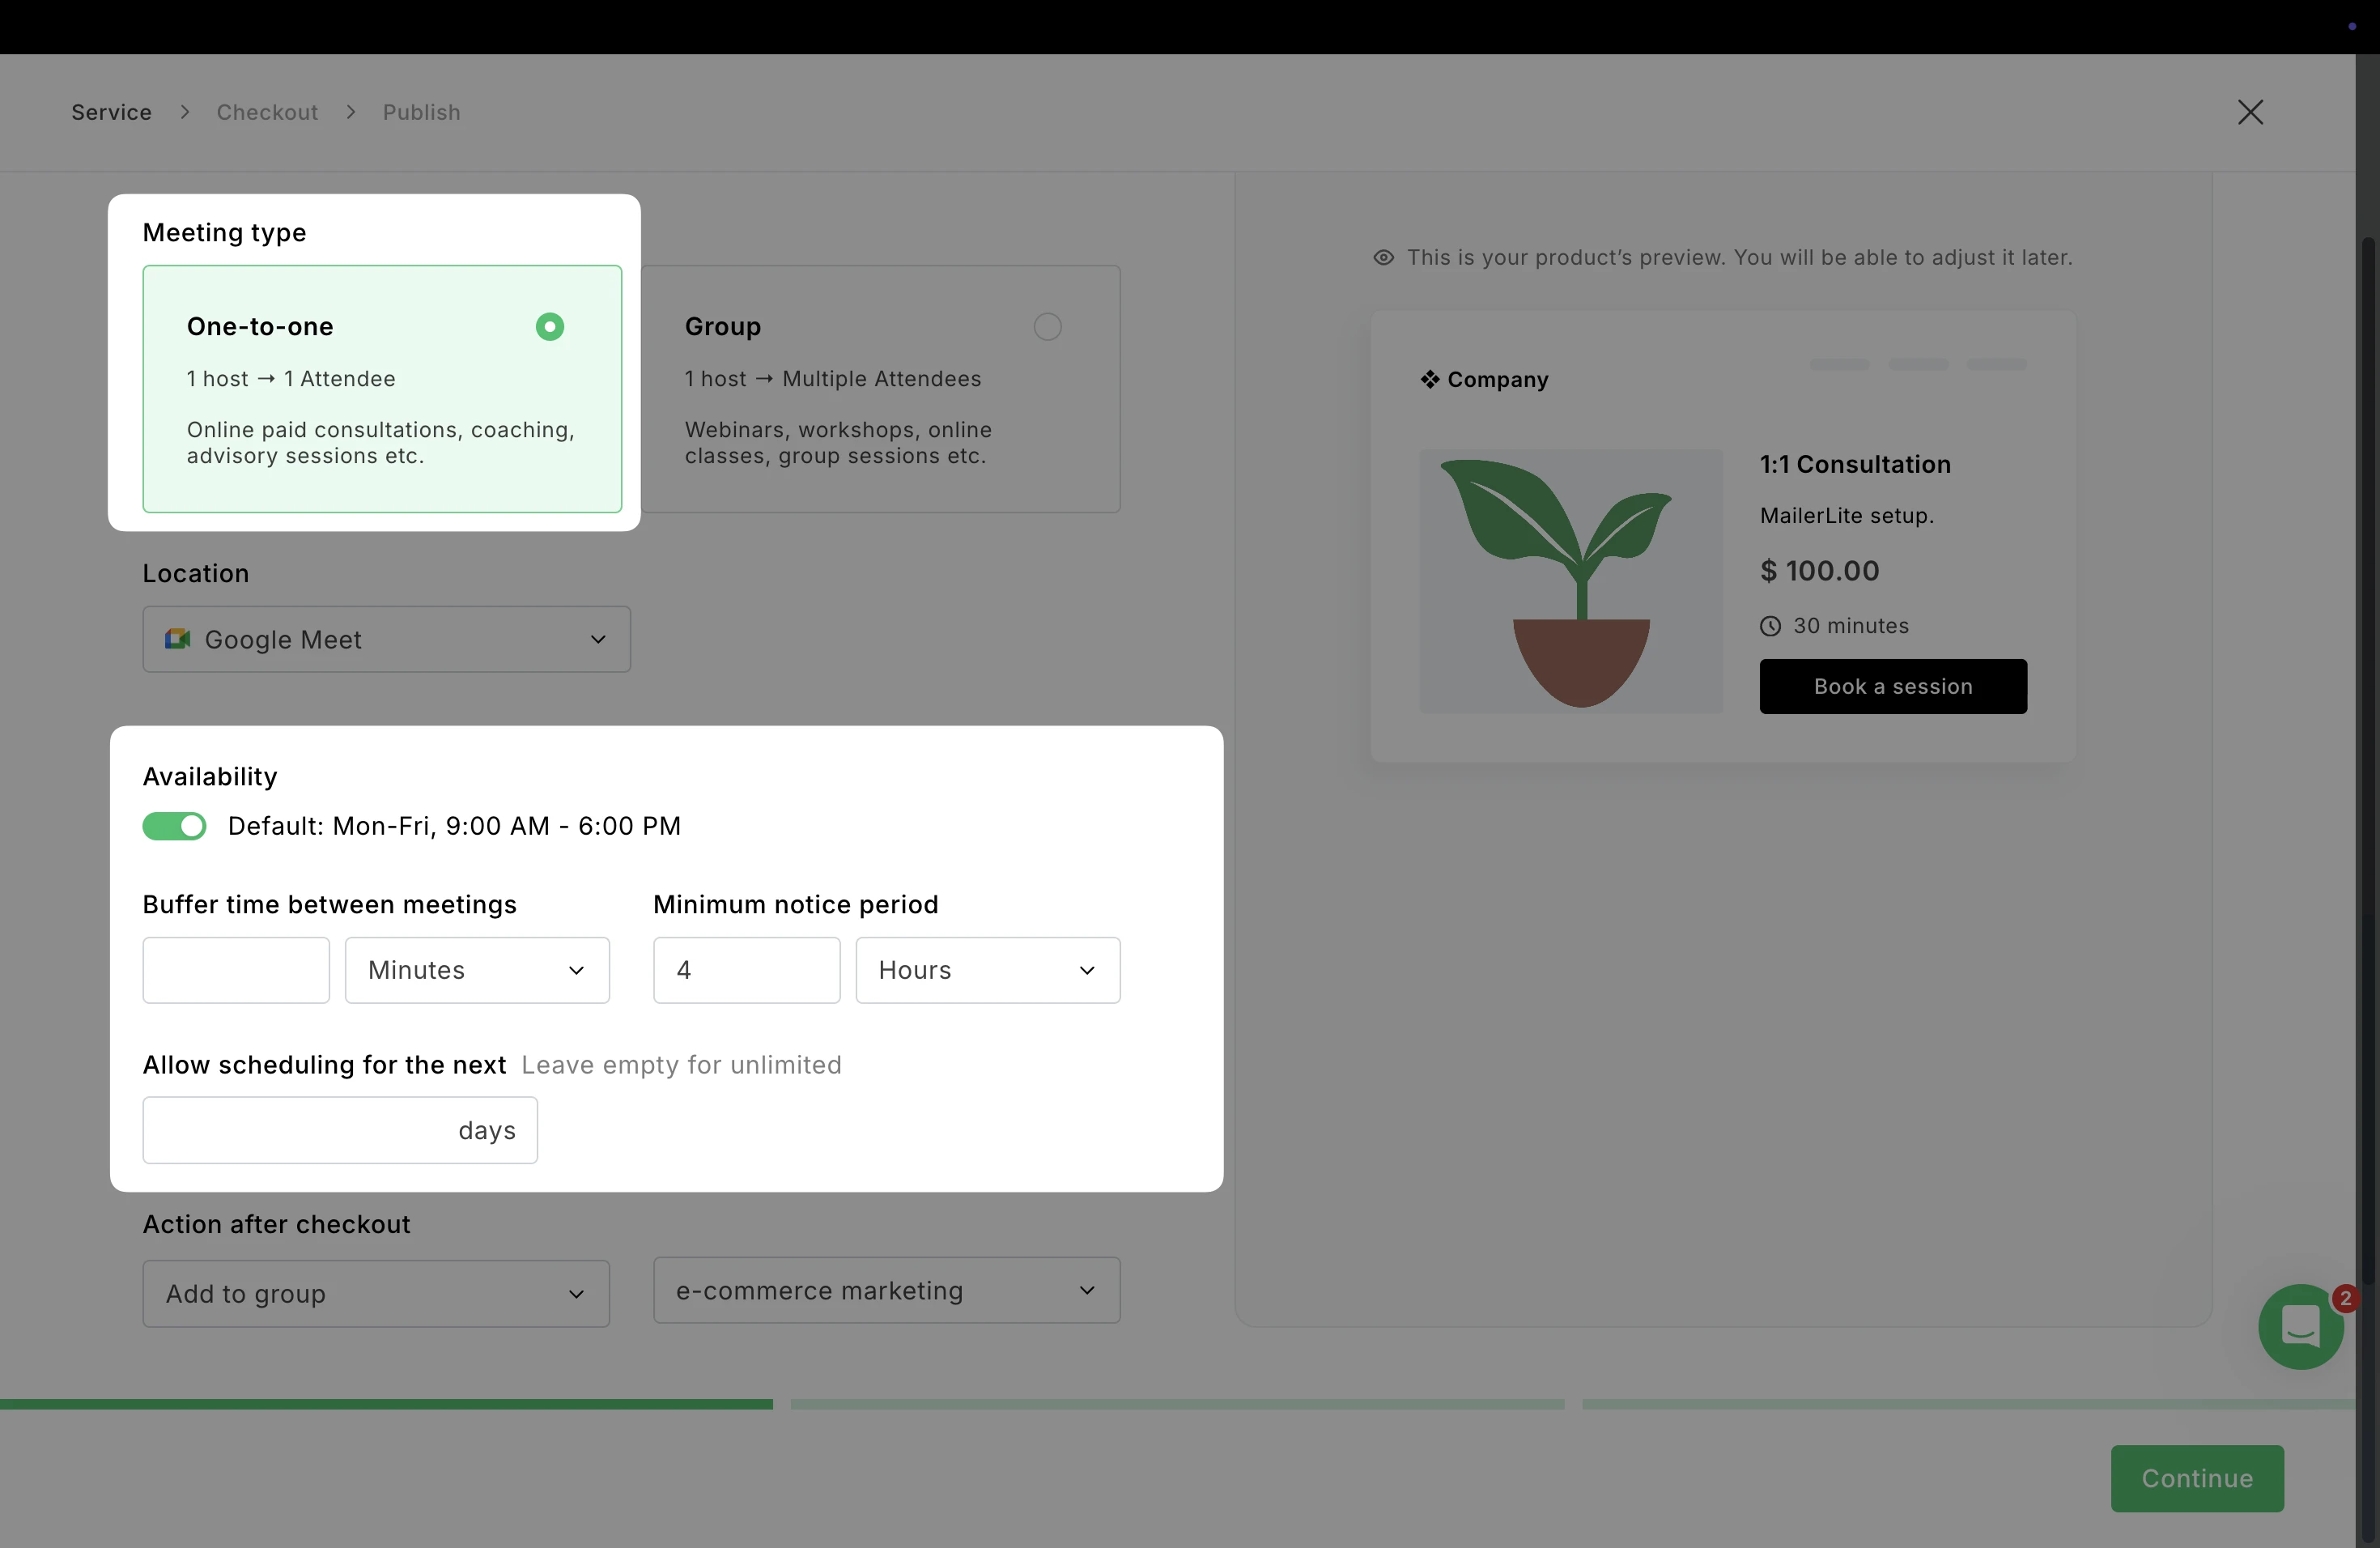
Task: Open the buffer time Minutes dropdown
Action: coord(477,970)
